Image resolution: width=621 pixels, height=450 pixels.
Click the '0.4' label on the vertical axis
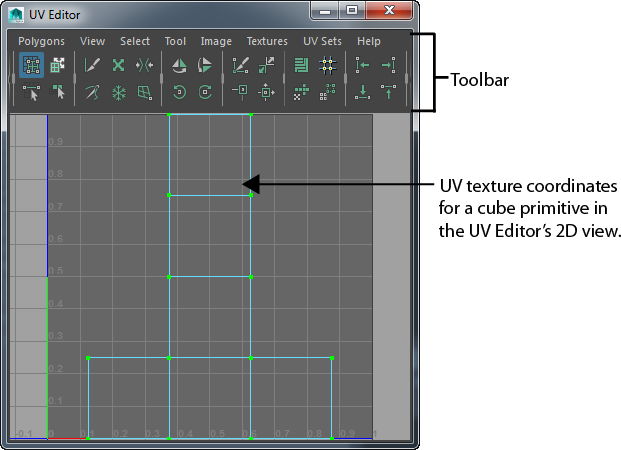[x=55, y=304]
